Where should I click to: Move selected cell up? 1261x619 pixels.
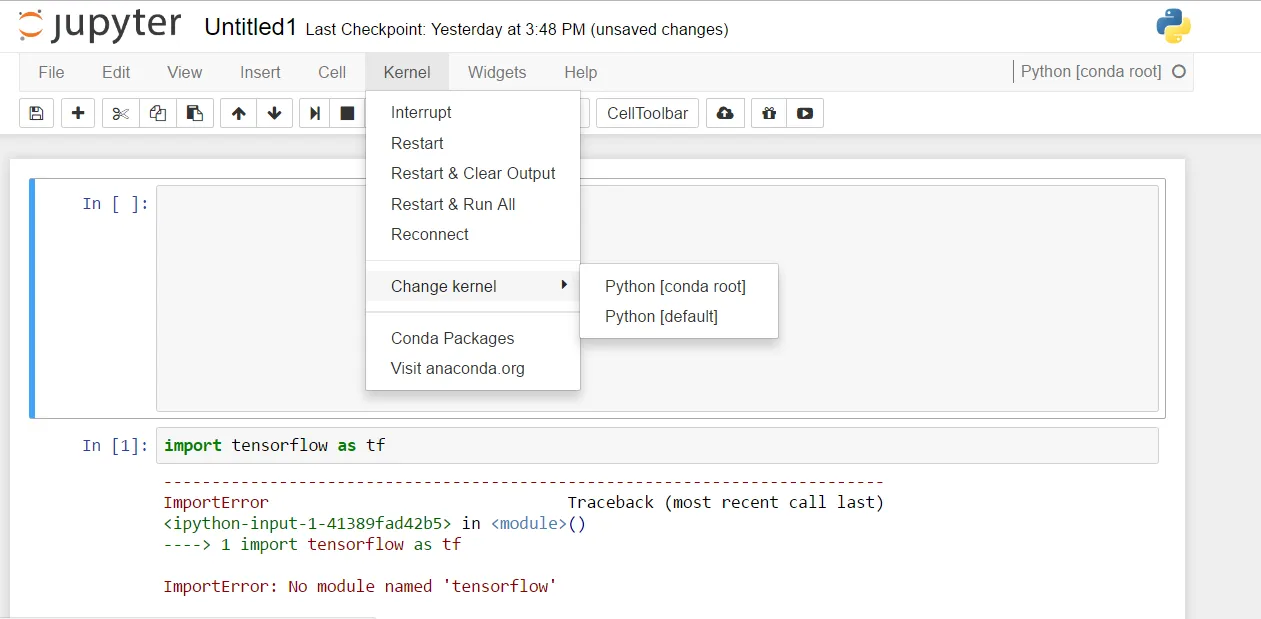(238, 113)
